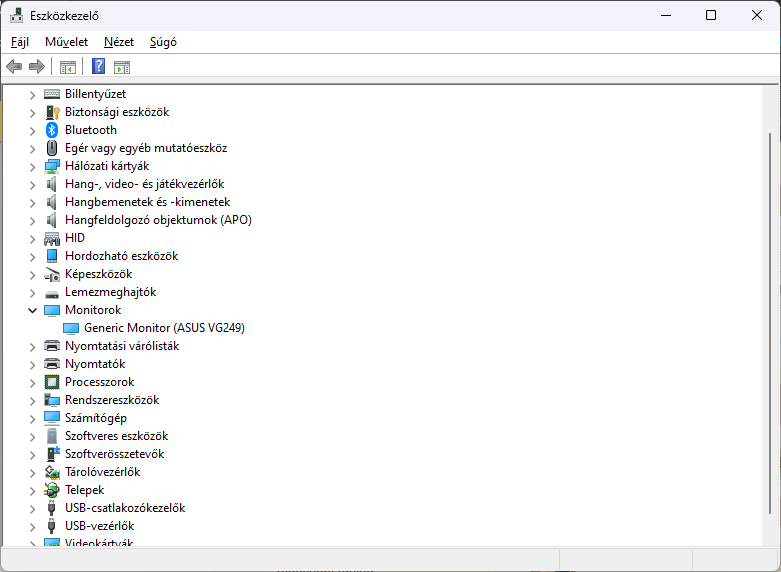The width and height of the screenshot is (781, 572).
Task: Click the Képeszközök camera icon
Action: click(52, 275)
